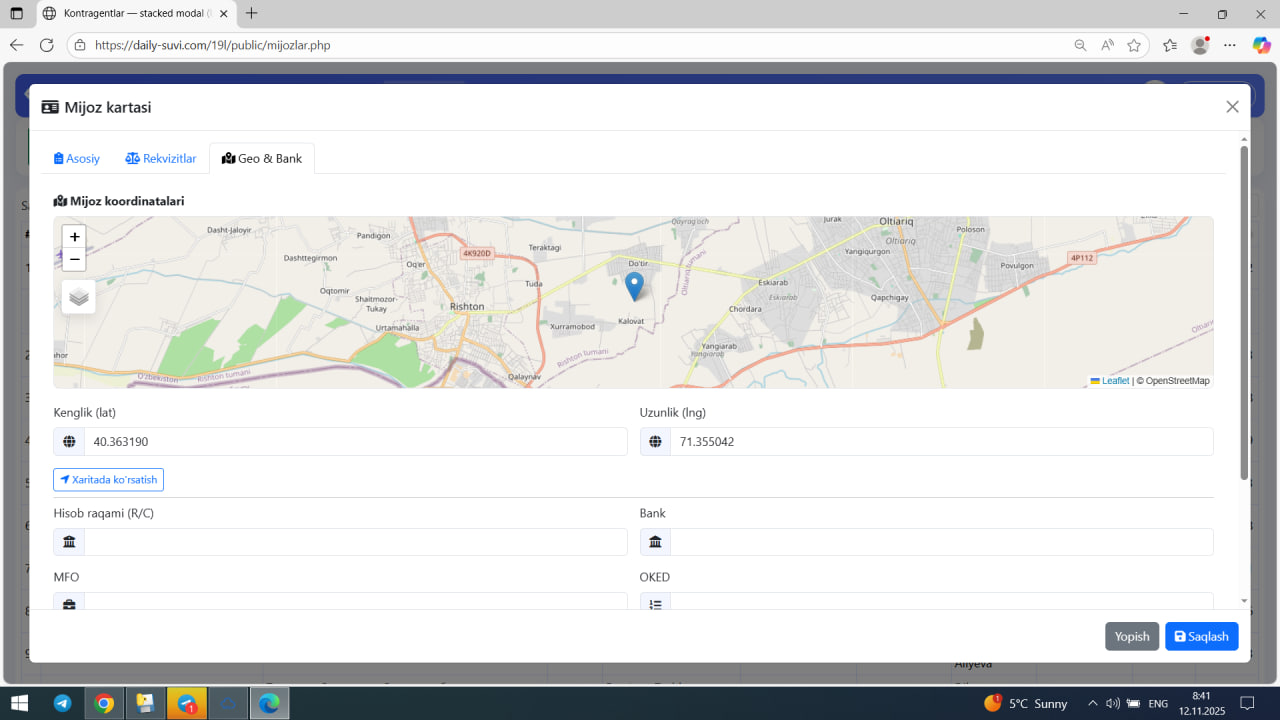Zoom out on the map
The height and width of the screenshot is (720, 1280).
pyautogui.click(x=74, y=260)
